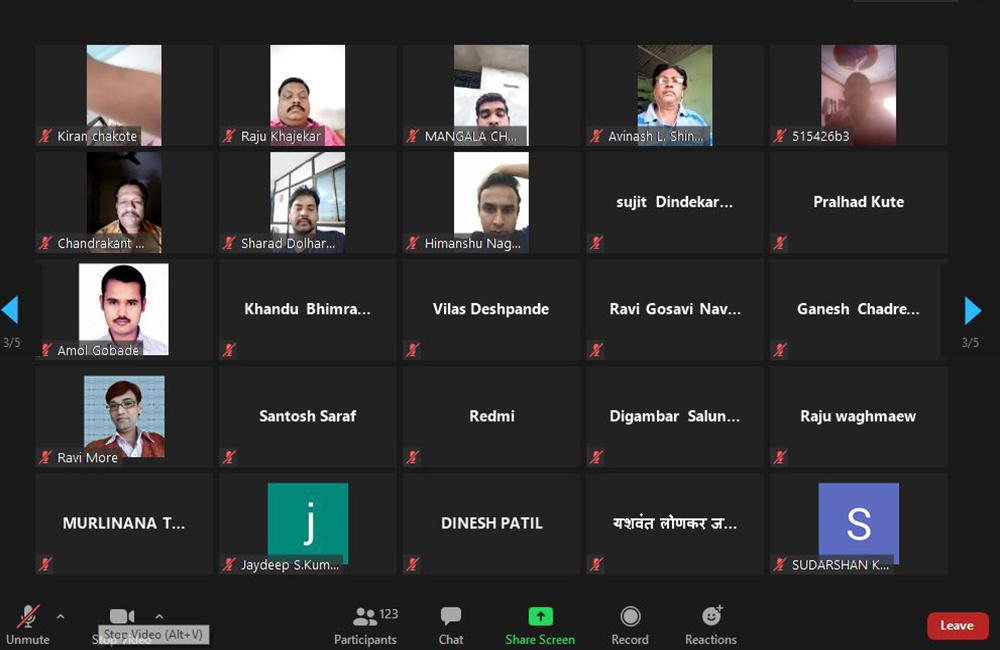The height and width of the screenshot is (650, 1000).
Task: Select Jaydeep S.Kum... green avatar tile
Action: coord(308,523)
